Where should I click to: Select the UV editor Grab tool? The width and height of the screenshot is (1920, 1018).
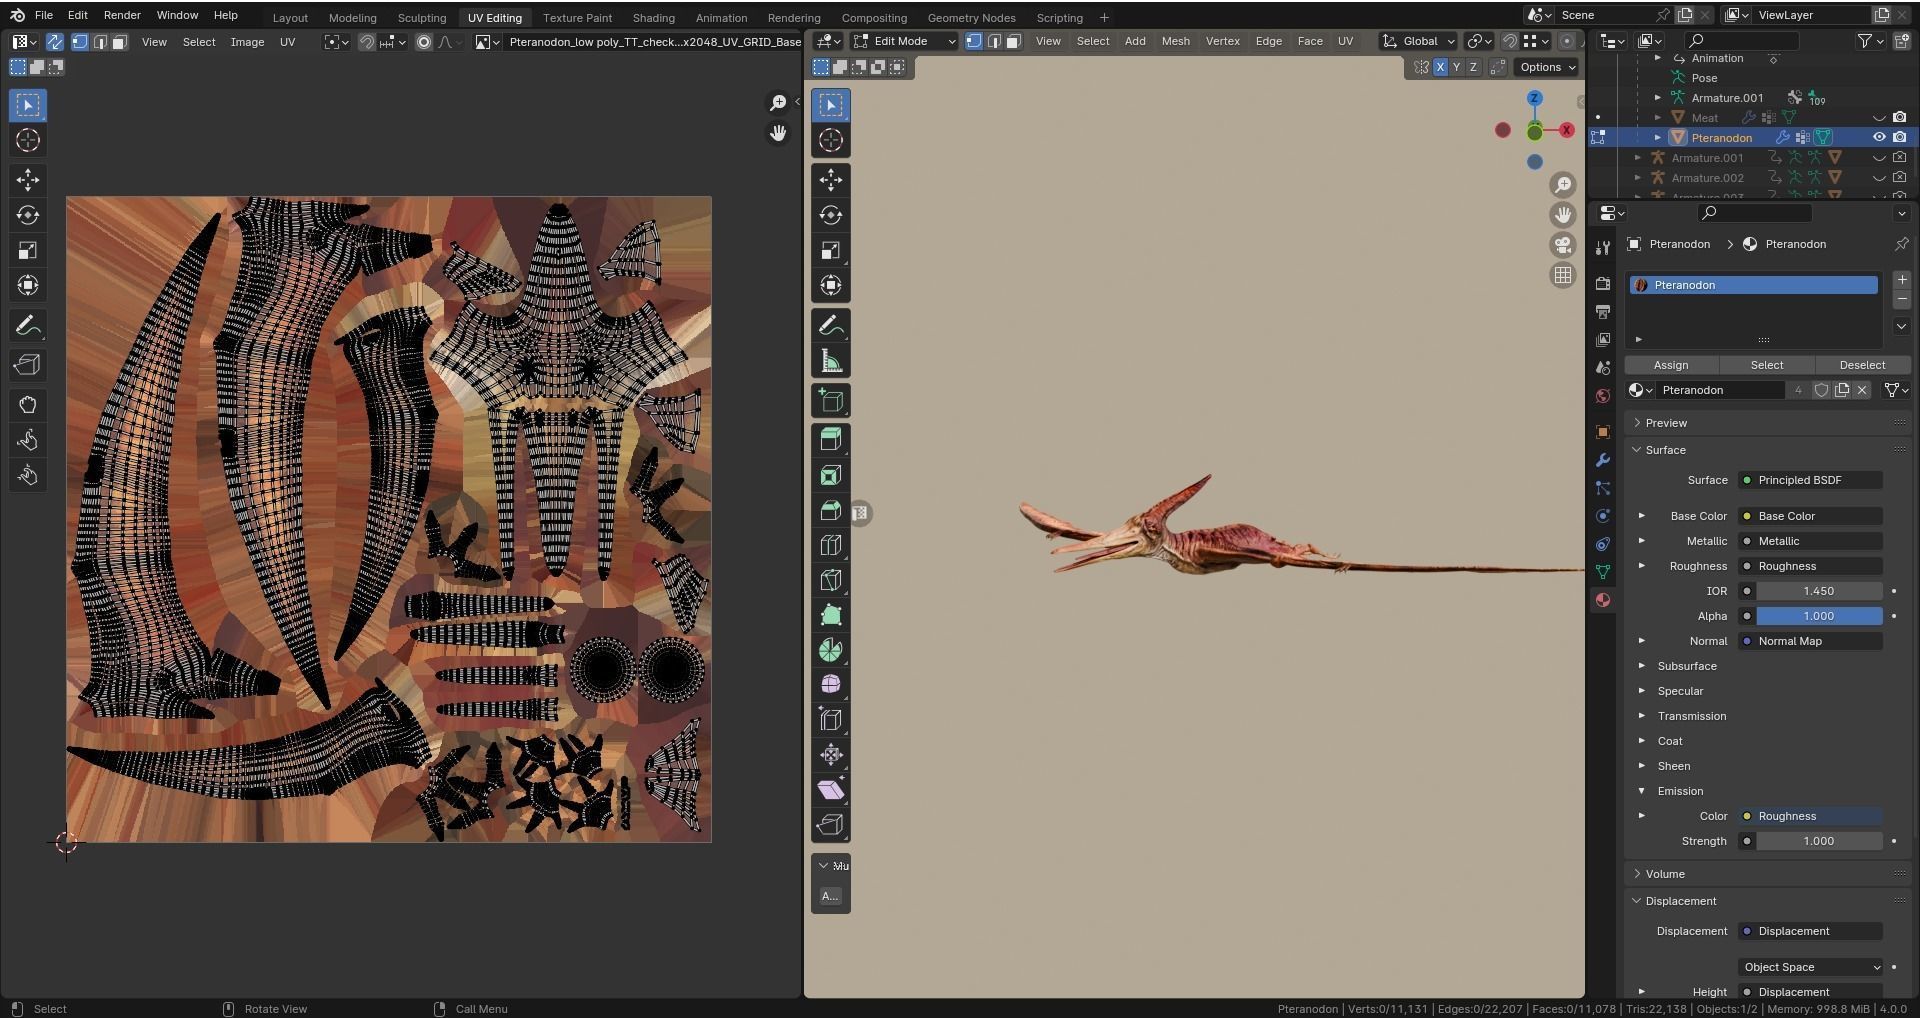point(28,405)
